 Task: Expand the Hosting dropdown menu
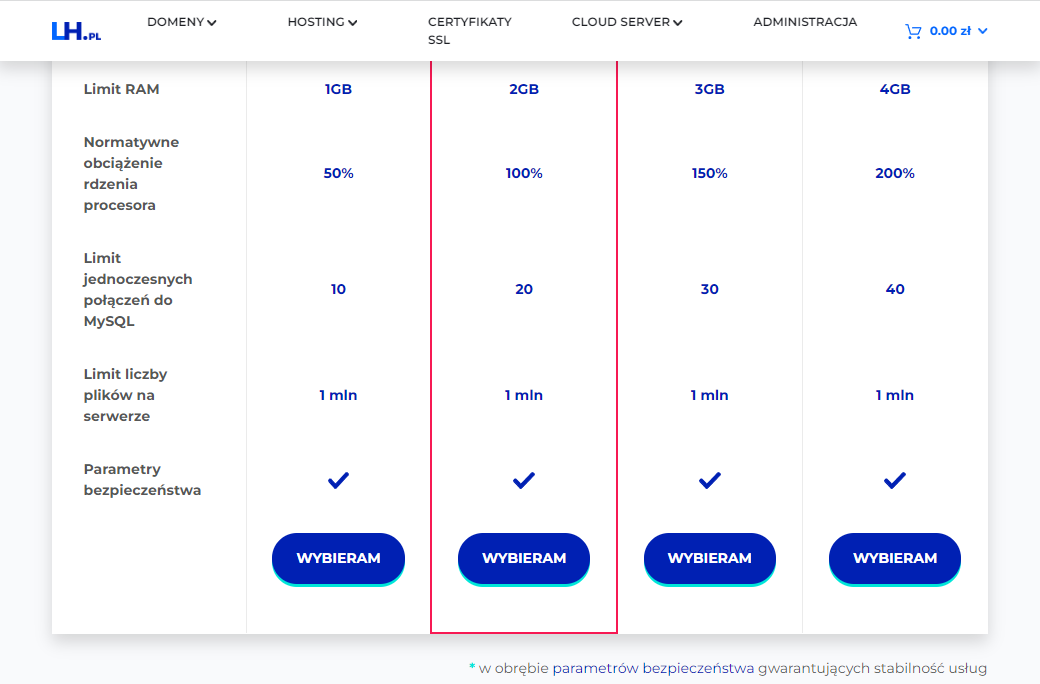click(322, 22)
